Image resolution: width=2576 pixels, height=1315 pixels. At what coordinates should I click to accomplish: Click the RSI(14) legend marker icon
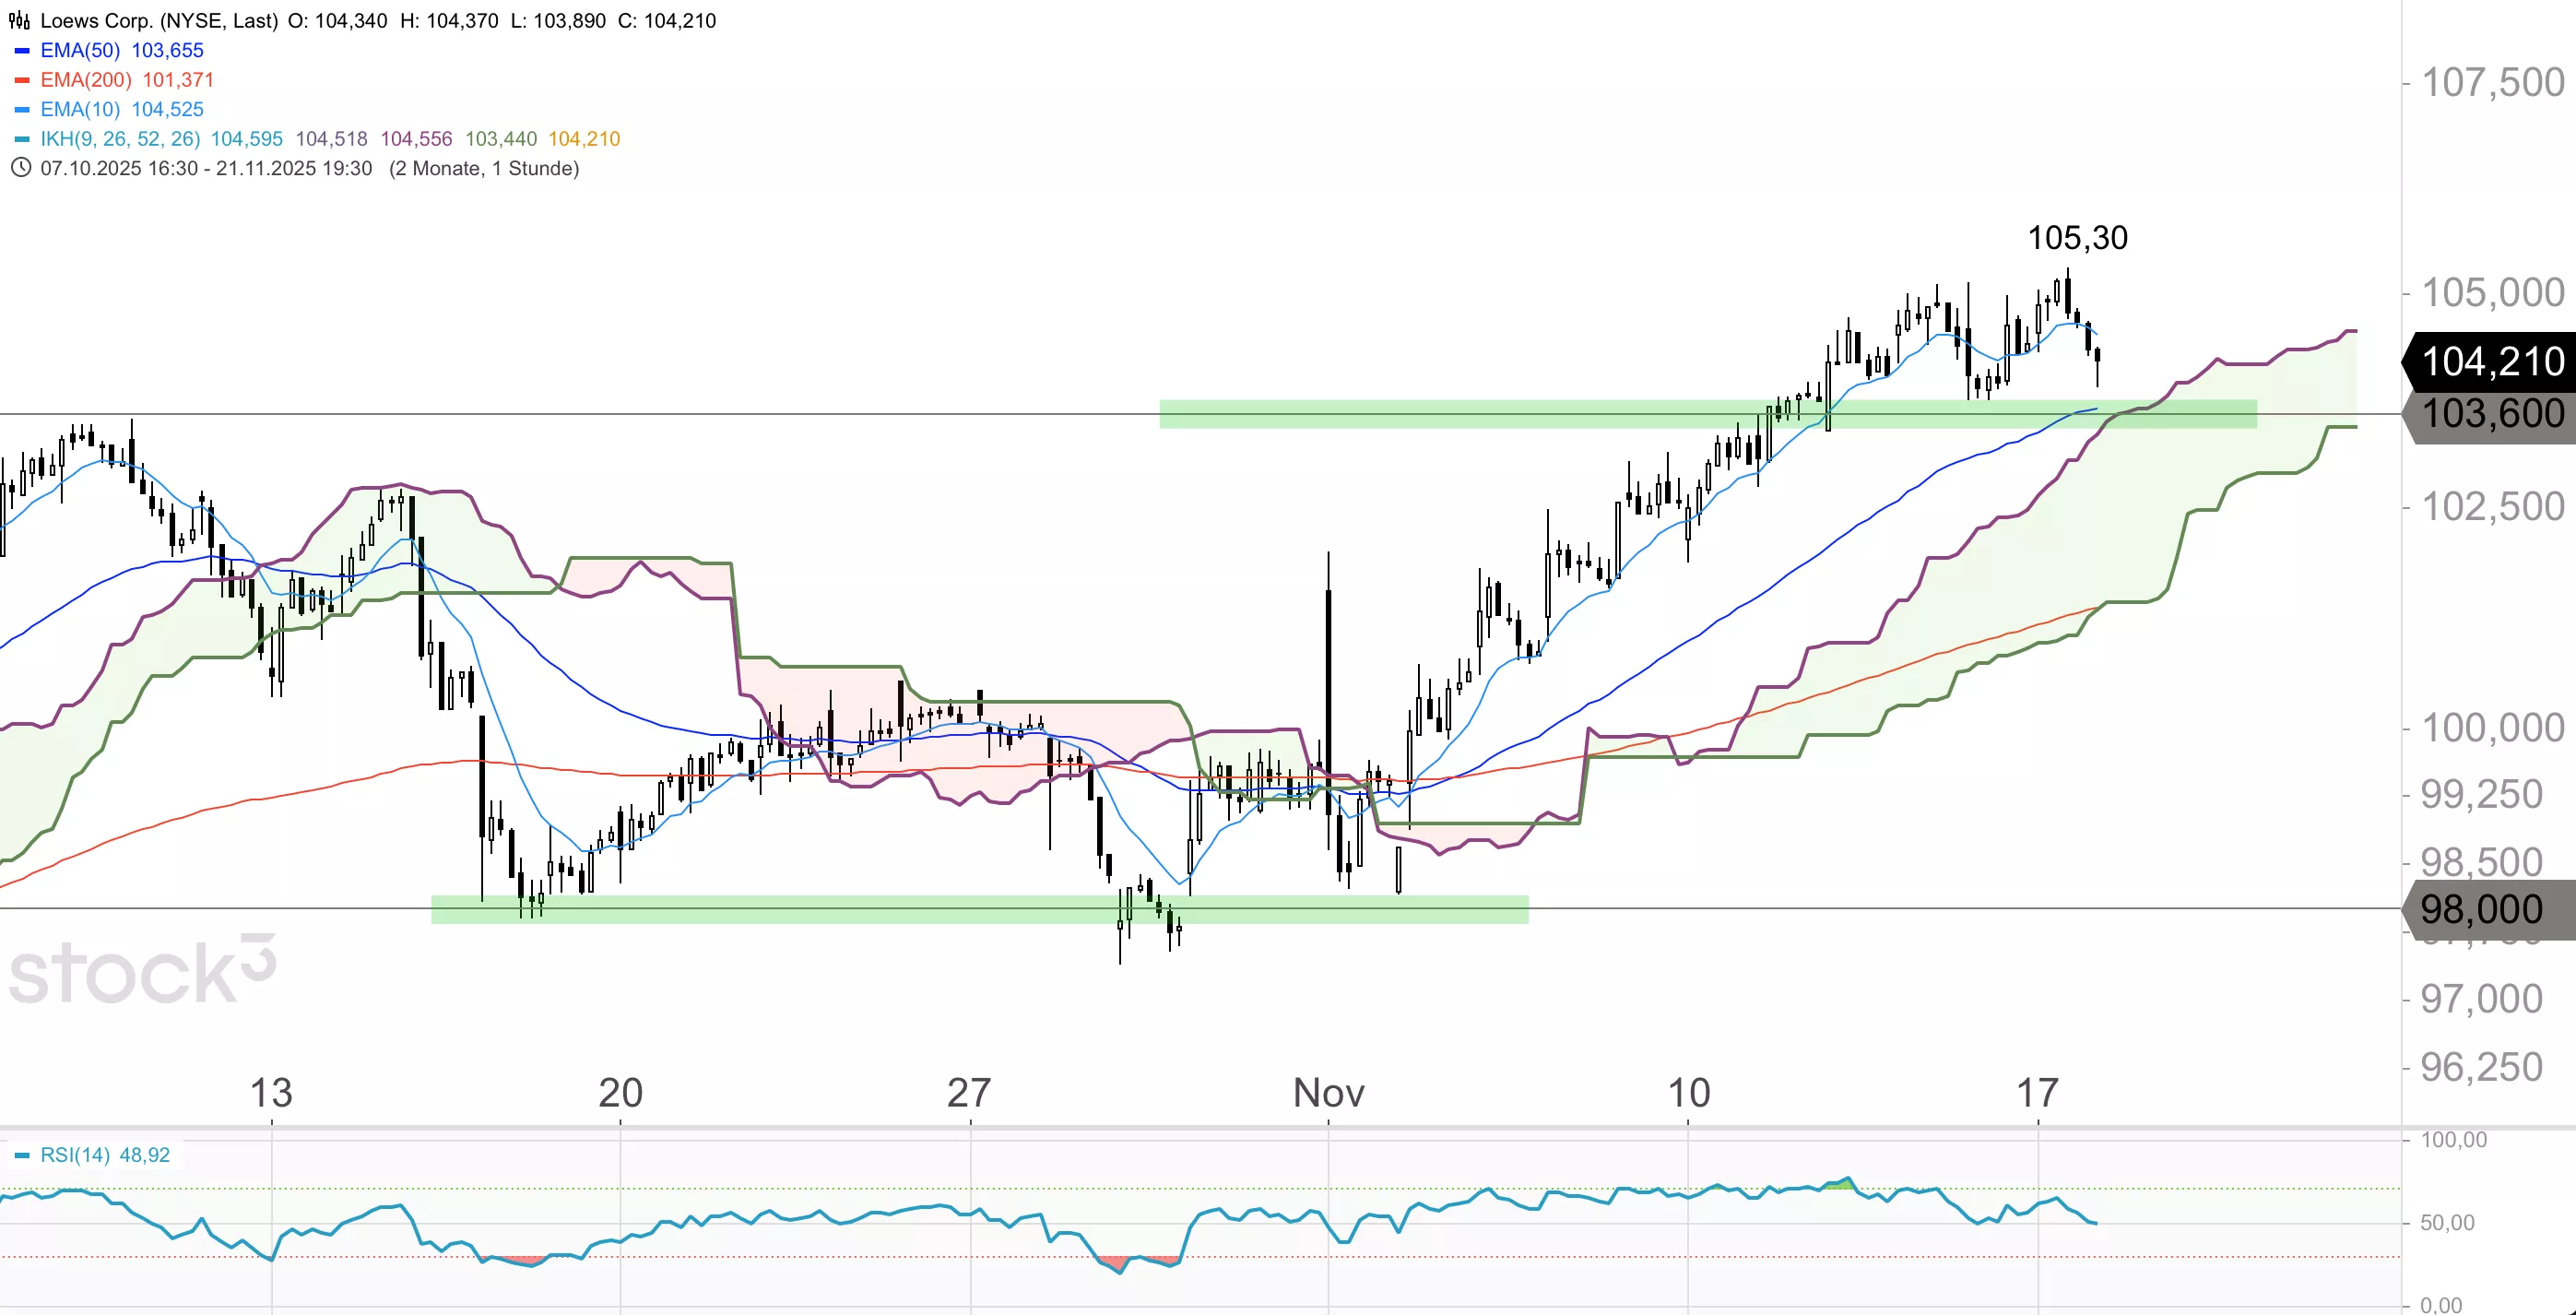tap(22, 1156)
